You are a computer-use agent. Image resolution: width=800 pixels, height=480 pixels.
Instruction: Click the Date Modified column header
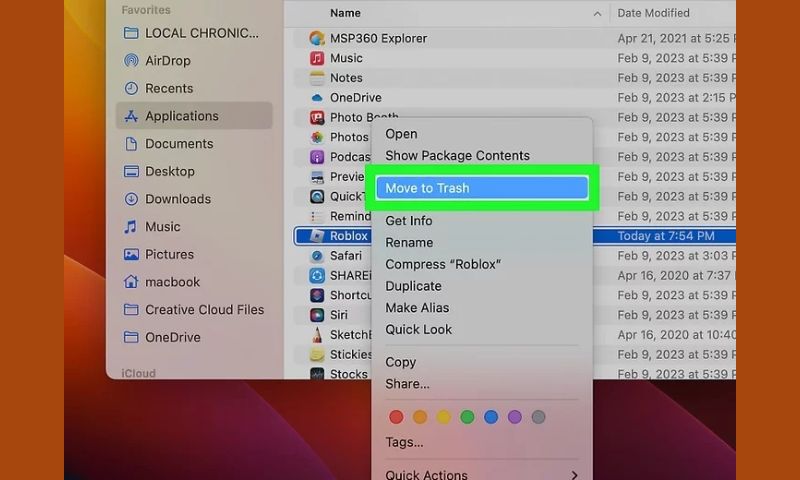(654, 13)
